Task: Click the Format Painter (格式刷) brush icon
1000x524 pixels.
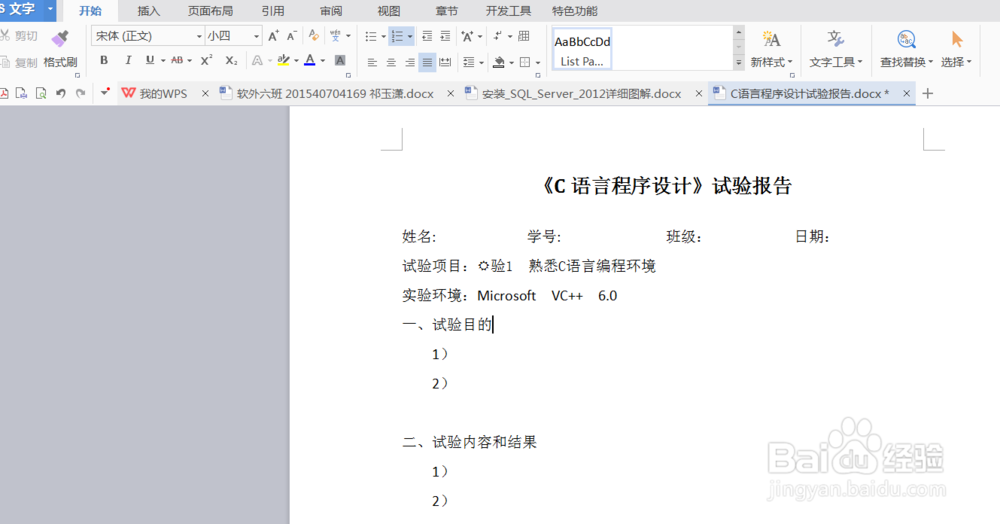Action: (60, 39)
